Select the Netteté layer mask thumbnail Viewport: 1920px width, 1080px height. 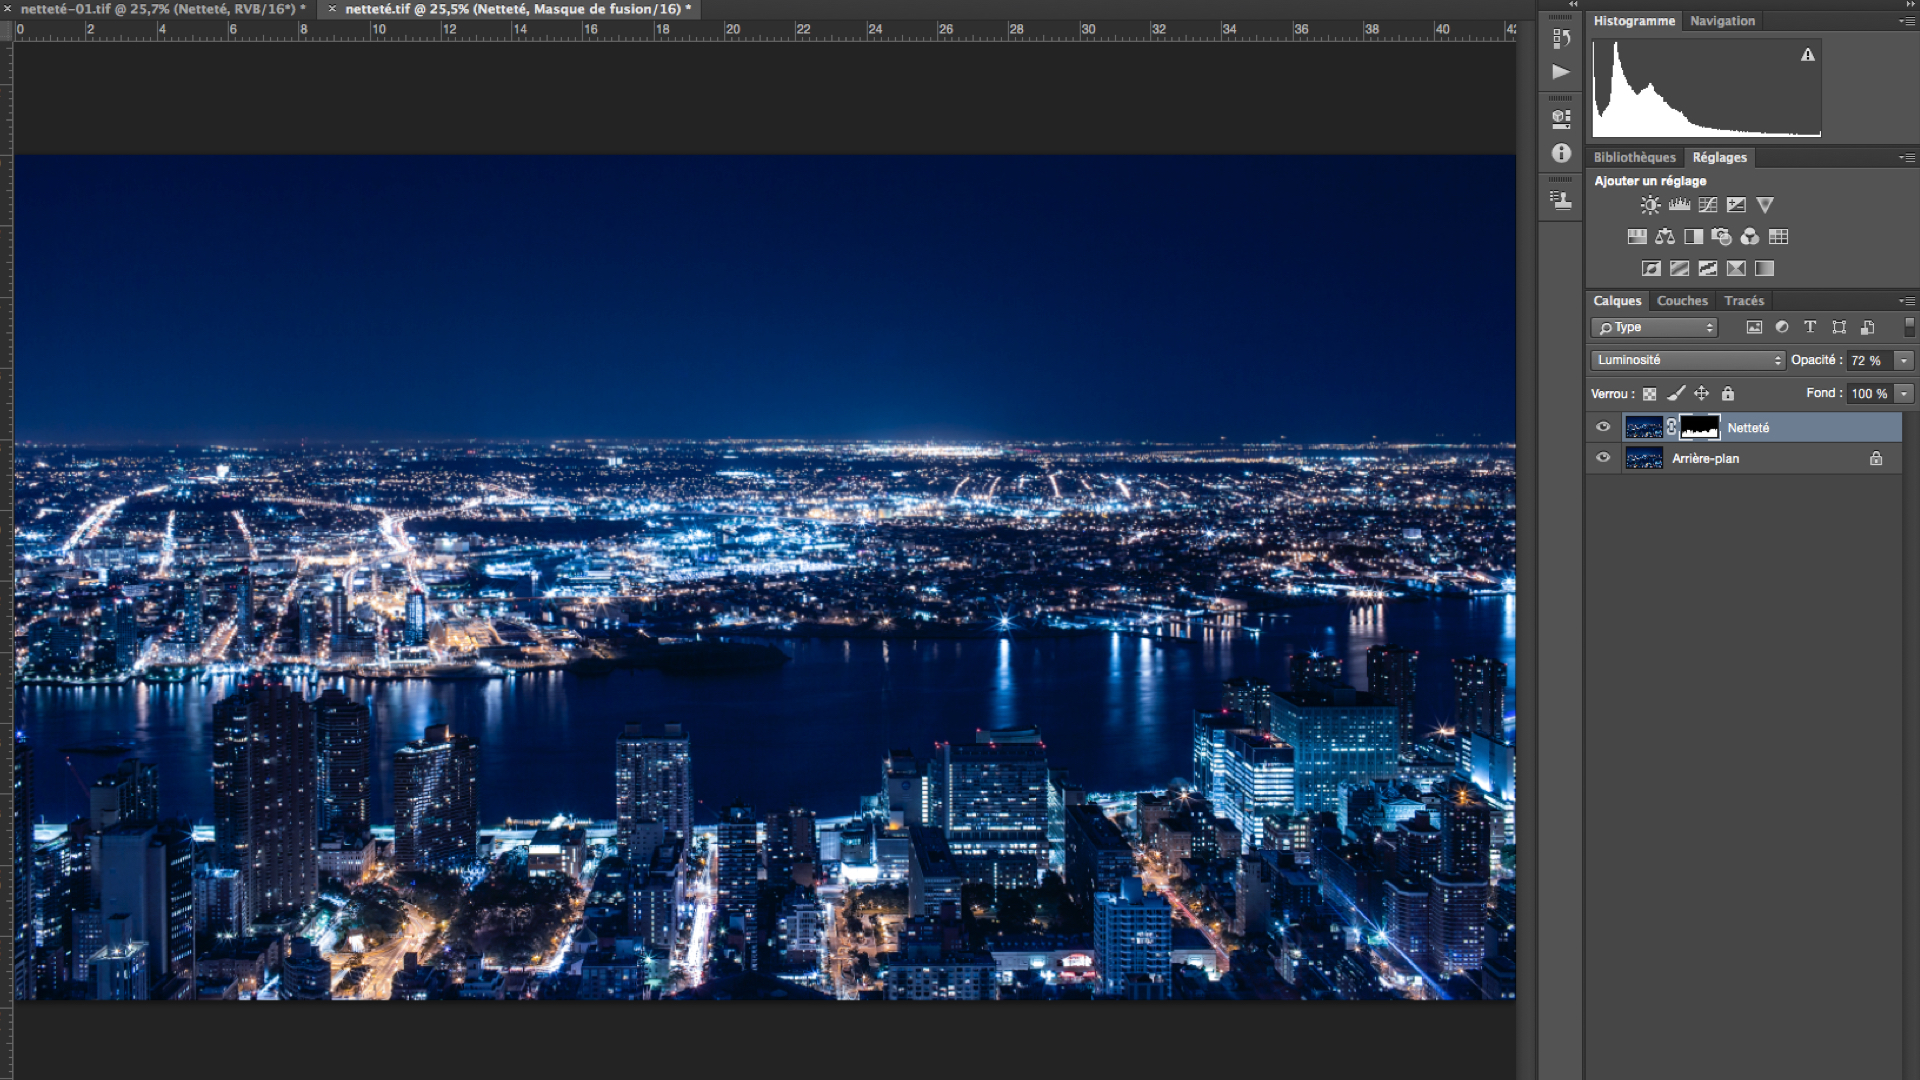pyautogui.click(x=1699, y=427)
